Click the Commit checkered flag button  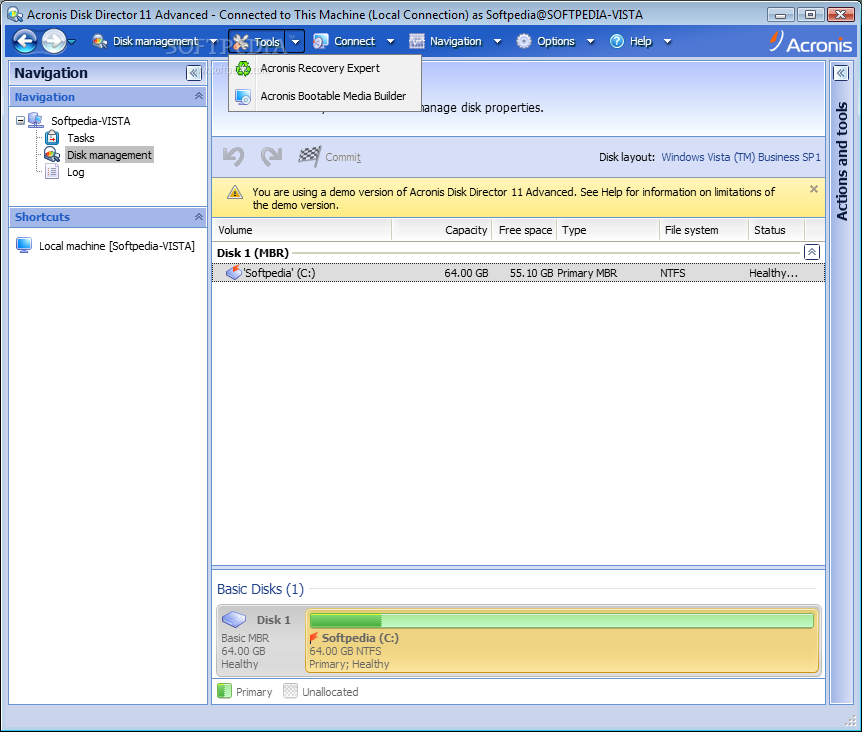pos(329,157)
